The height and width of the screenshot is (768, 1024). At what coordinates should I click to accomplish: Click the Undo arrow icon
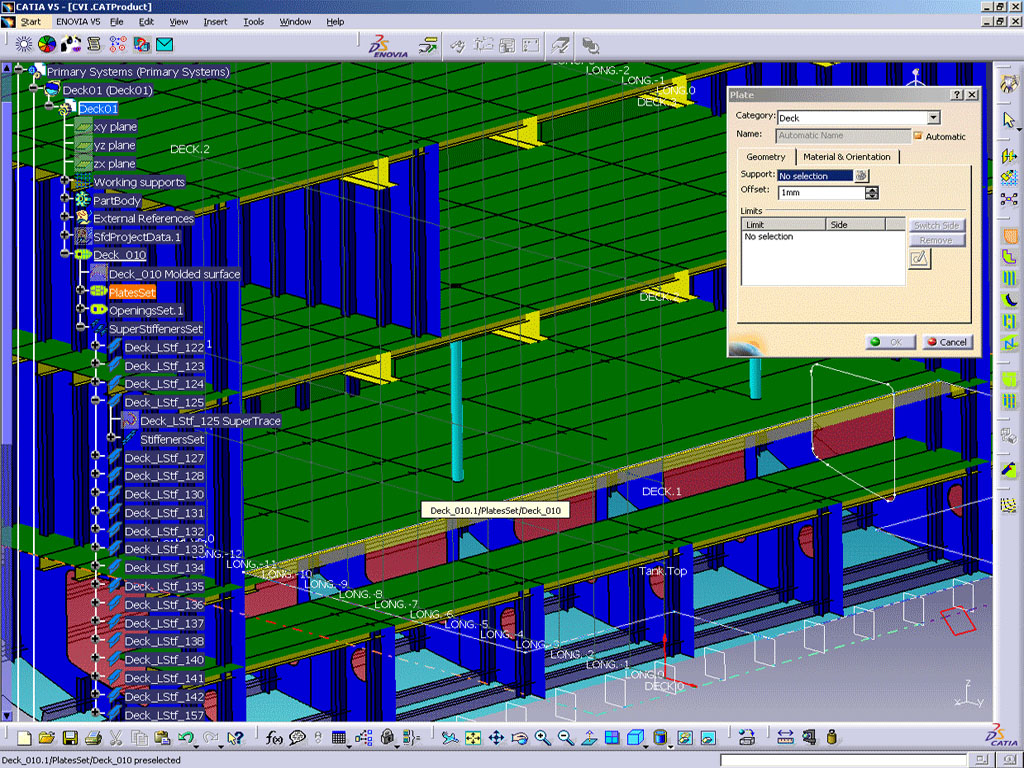coord(185,738)
